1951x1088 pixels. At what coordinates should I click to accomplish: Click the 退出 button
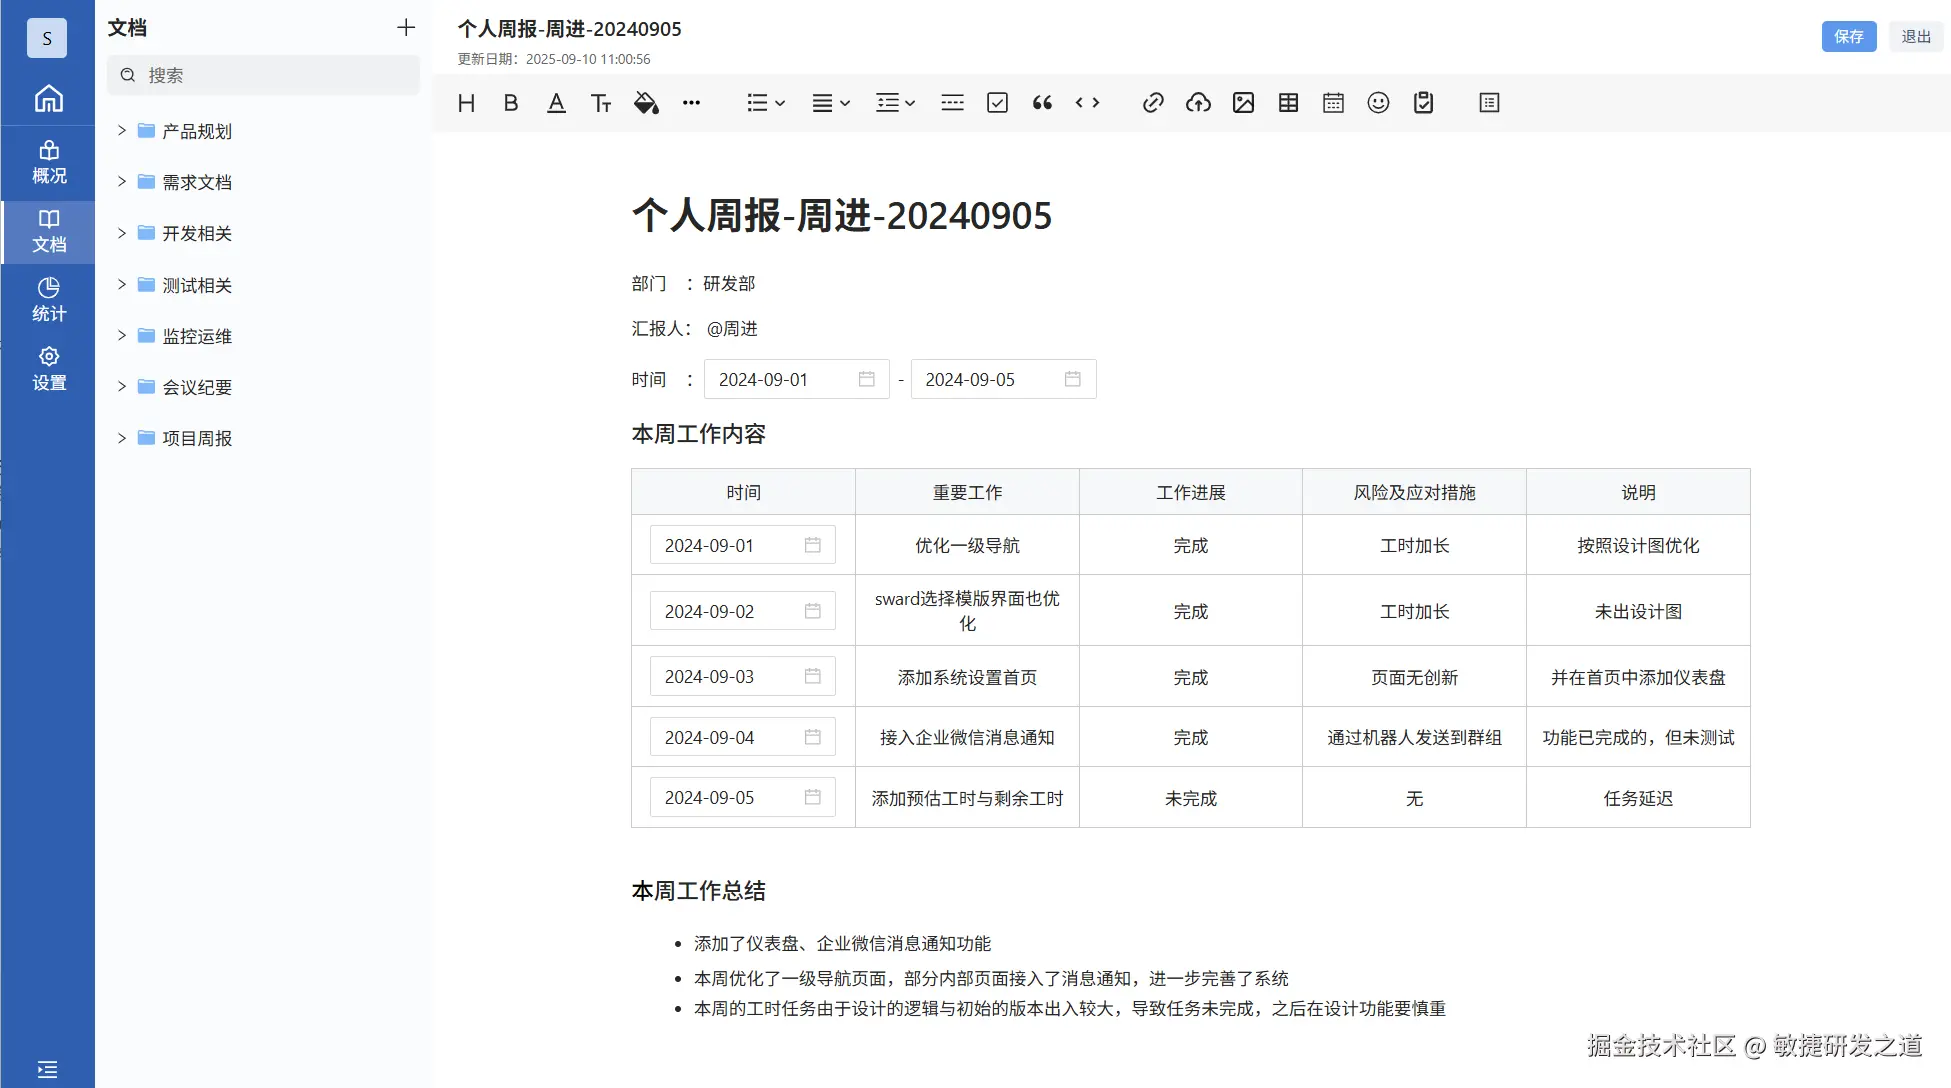point(1915,36)
